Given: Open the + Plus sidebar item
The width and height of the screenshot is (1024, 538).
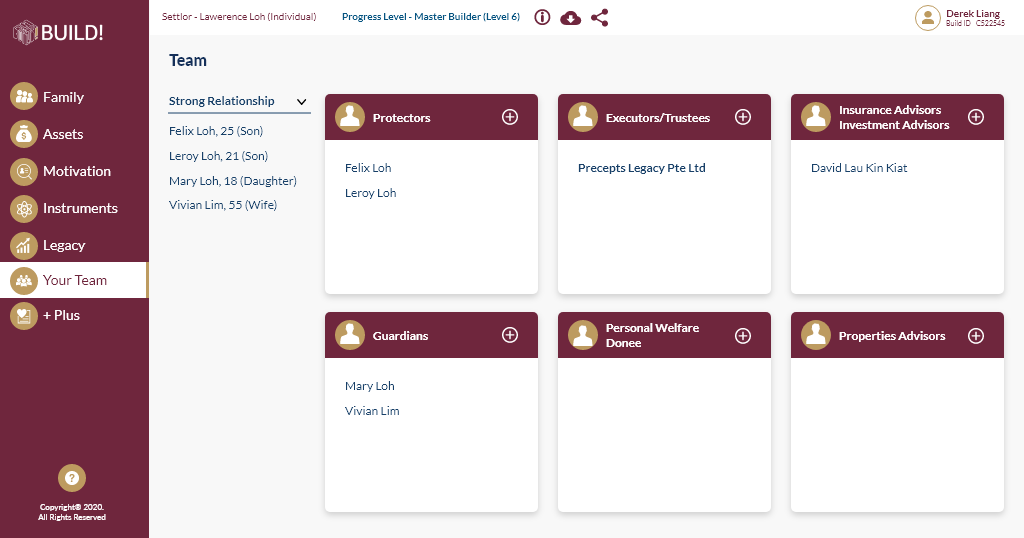Looking at the screenshot, I should (x=61, y=315).
